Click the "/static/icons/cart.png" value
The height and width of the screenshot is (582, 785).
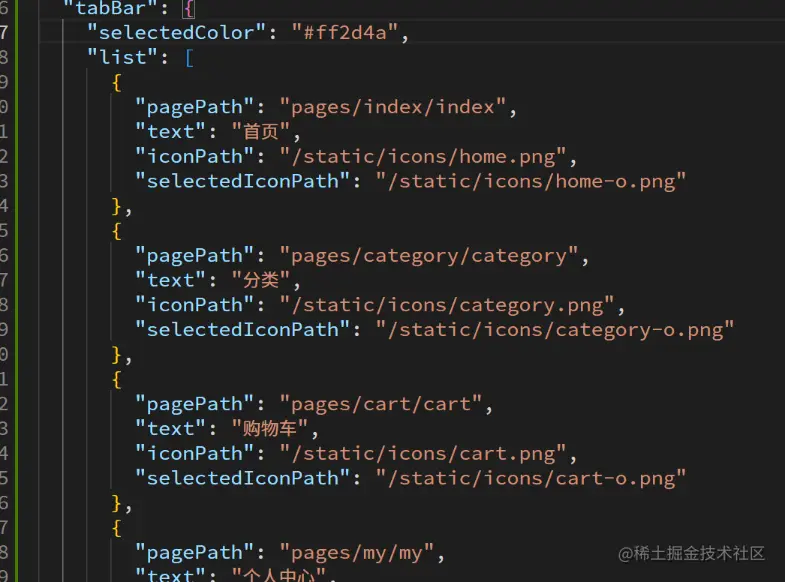tap(423, 453)
